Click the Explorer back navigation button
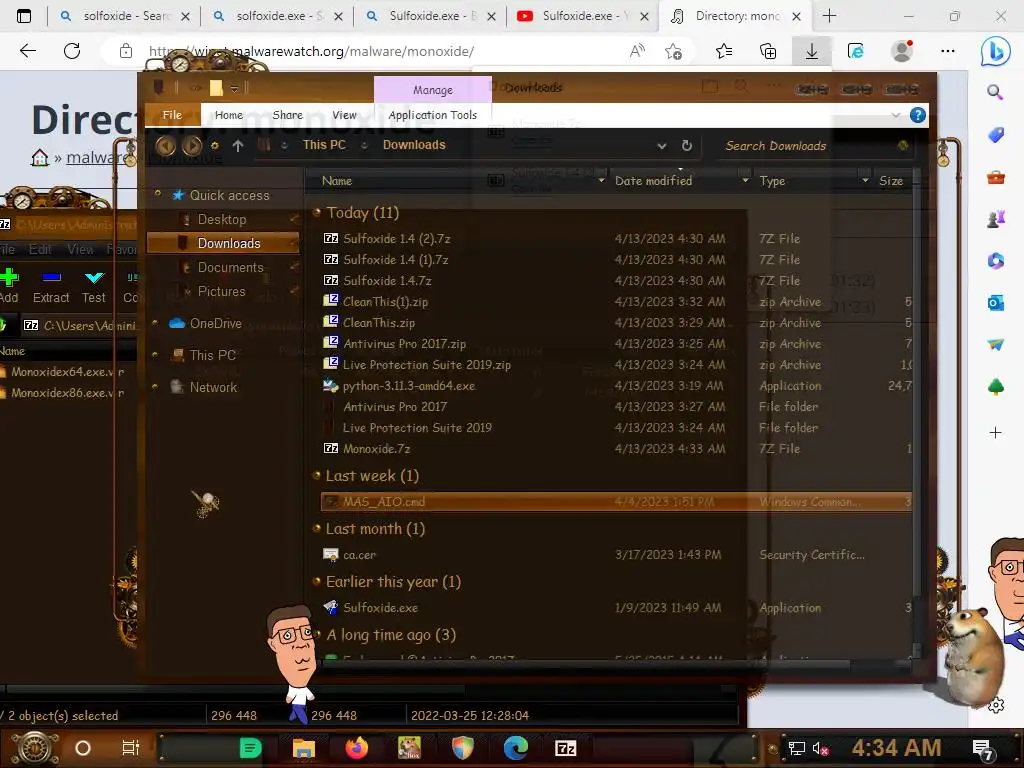Screen dimensions: 1024x768 coord(165,146)
